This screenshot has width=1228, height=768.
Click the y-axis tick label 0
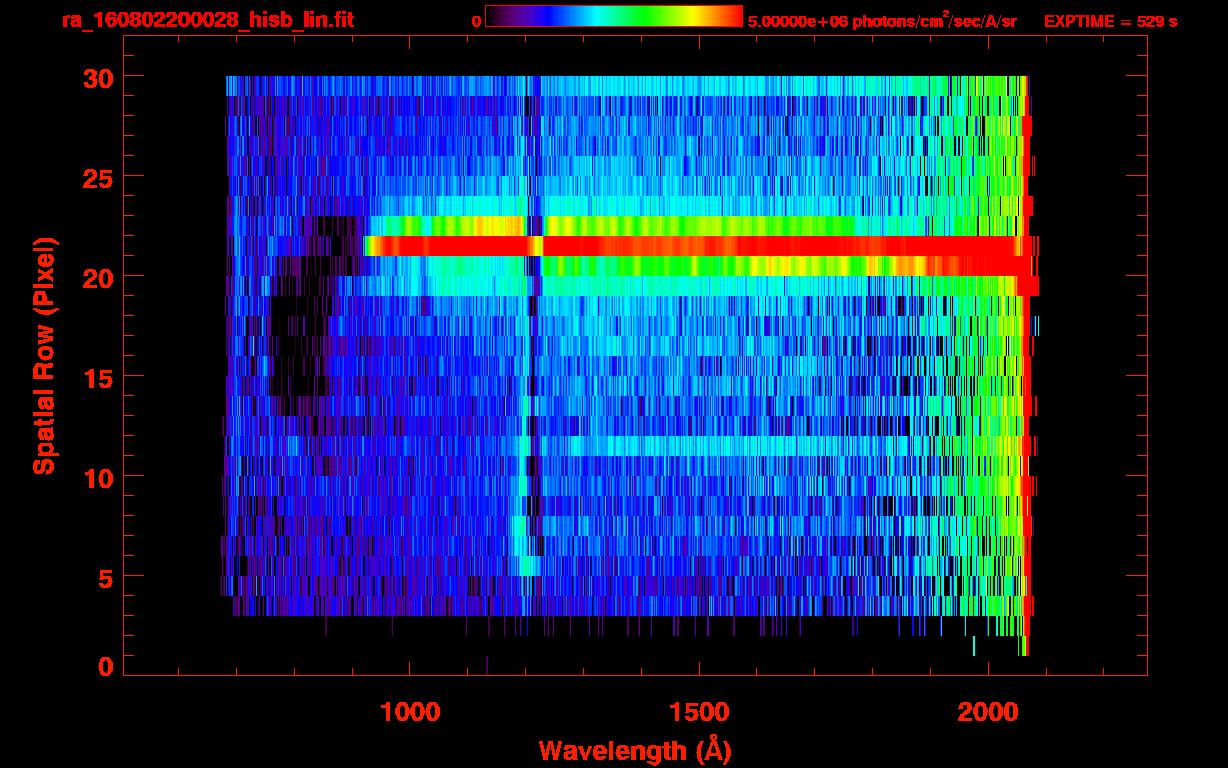[x=104, y=667]
